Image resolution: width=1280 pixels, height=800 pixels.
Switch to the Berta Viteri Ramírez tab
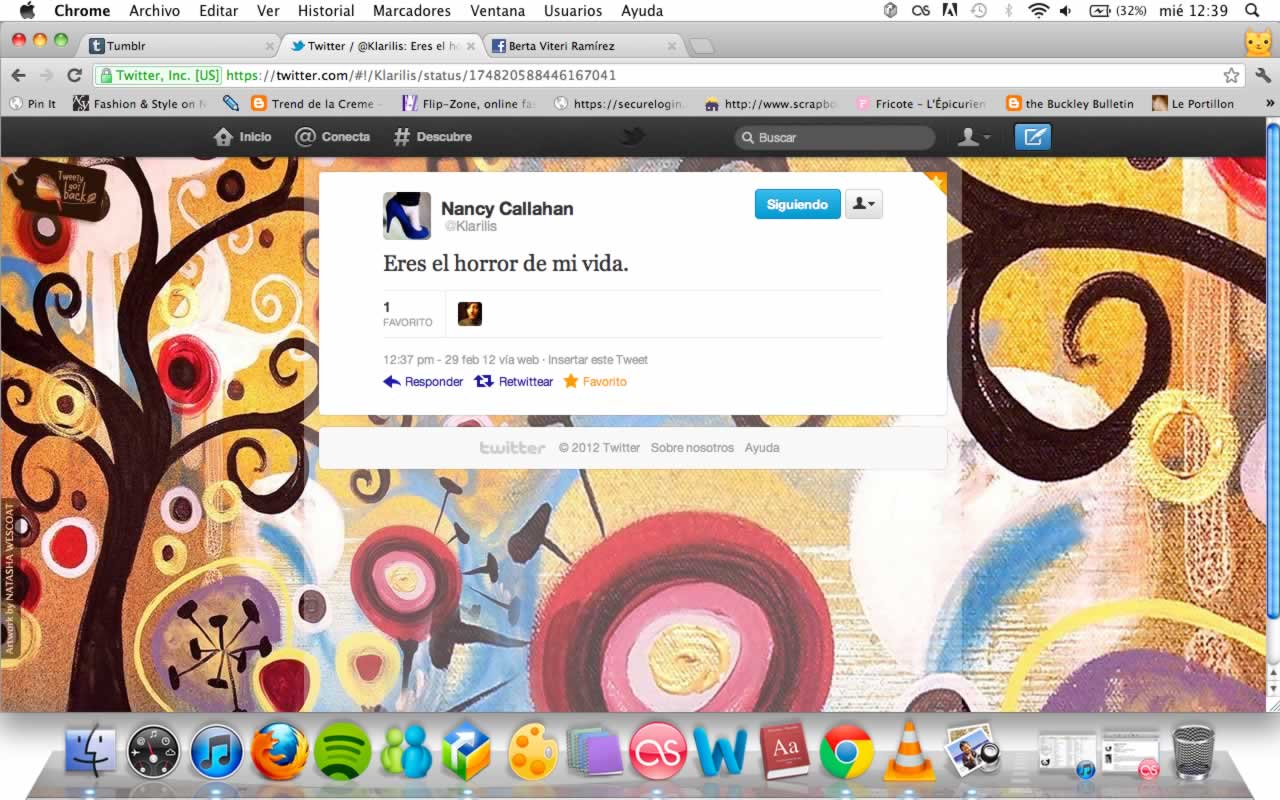(575, 46)
